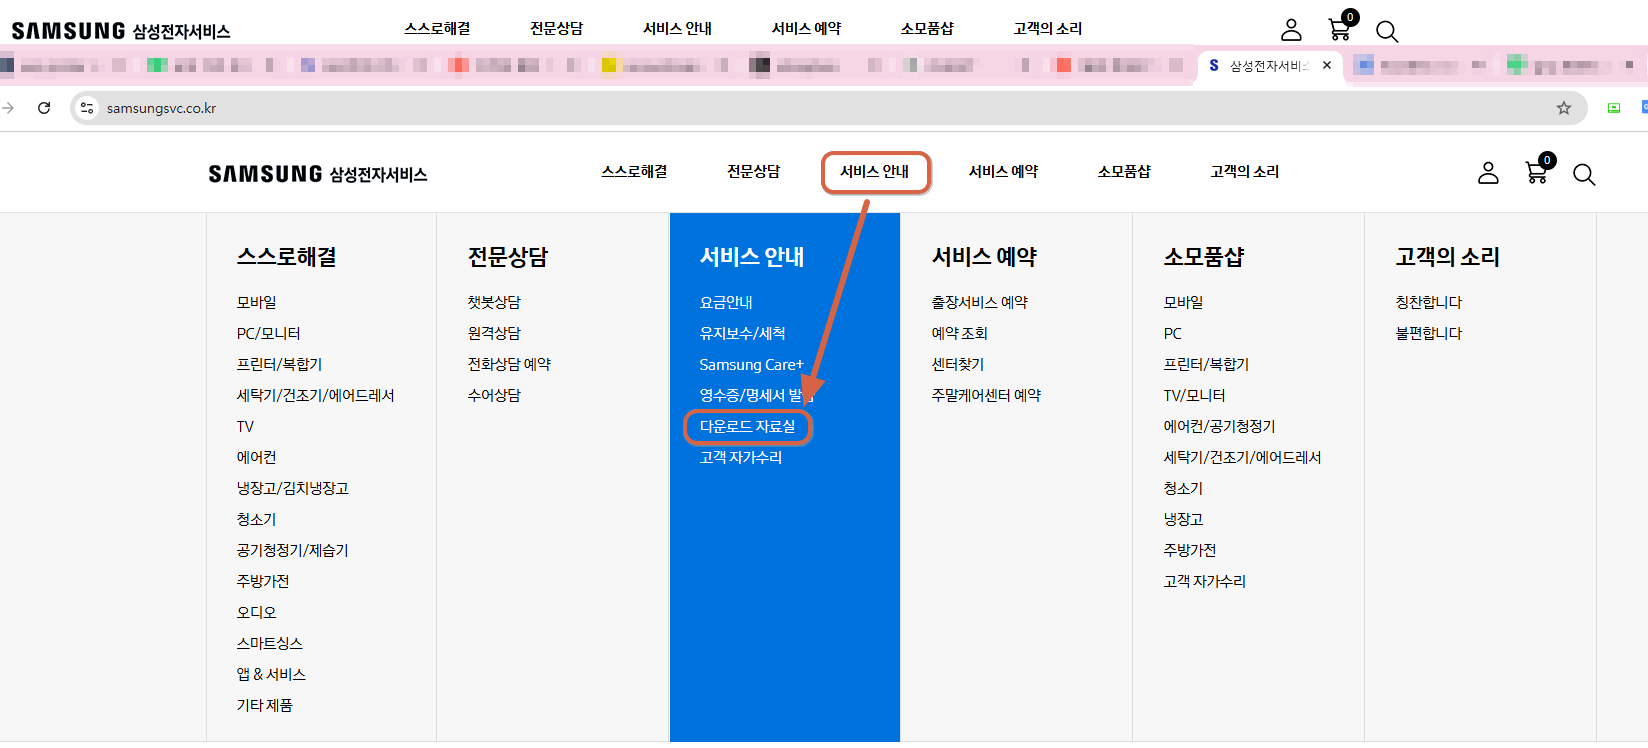Viewport: 1648px width, 748px height.
Task: Click the 소모품샵 column heading in the dropdown menu
Action: click(1204, 257)
